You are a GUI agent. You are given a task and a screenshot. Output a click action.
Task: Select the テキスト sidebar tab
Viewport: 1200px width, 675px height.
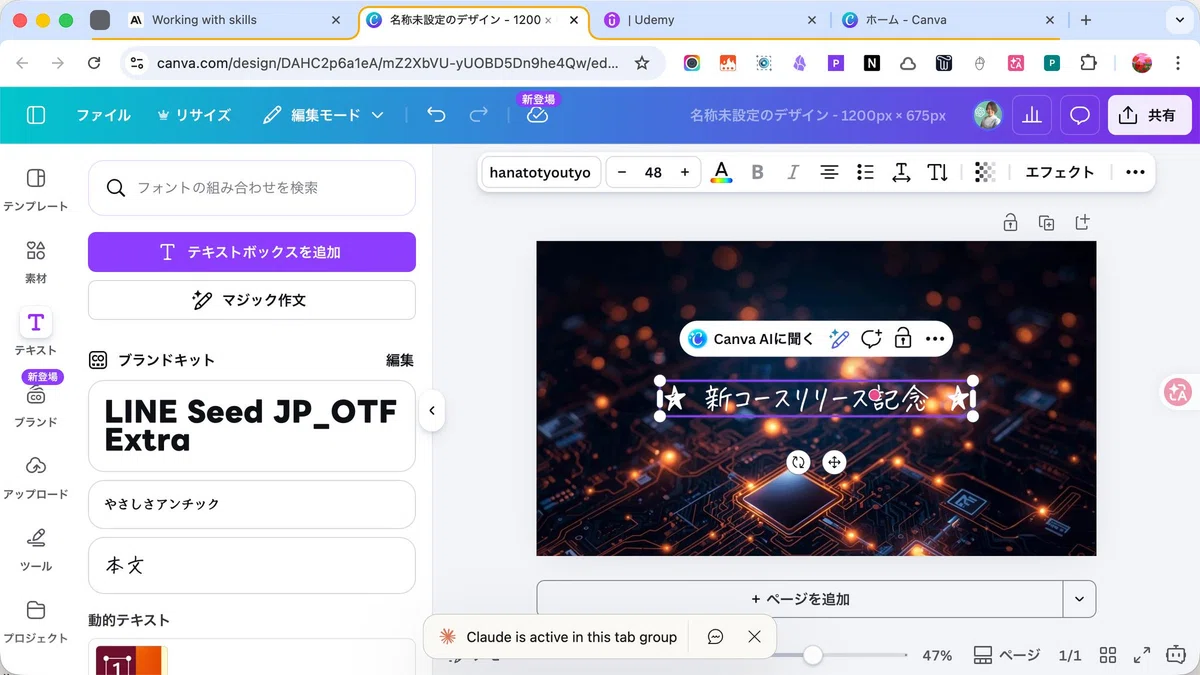click(36, 333)
